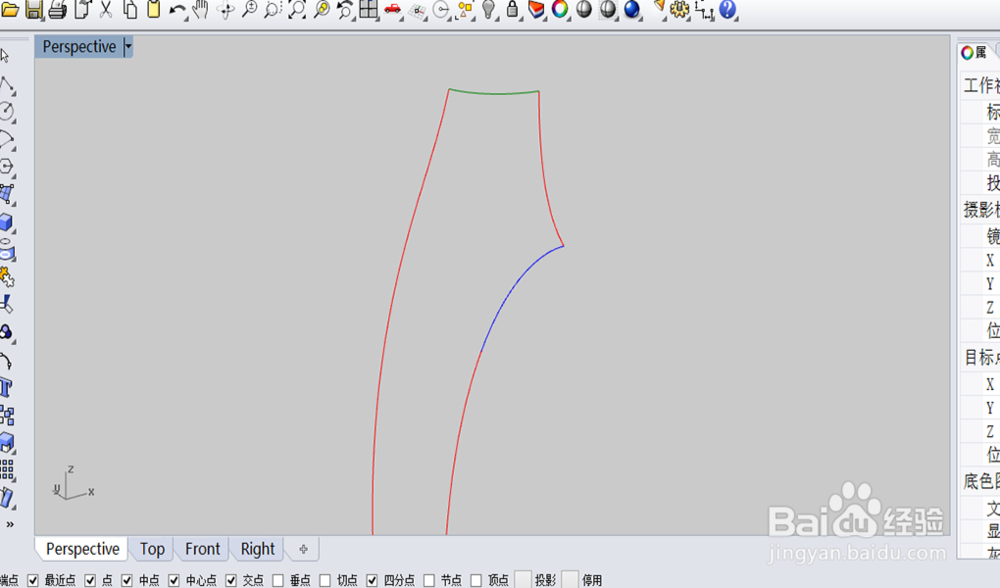Screen dimensions: 1000x588
Task: Select surface from corner points tool
Action: pos(6,194)
